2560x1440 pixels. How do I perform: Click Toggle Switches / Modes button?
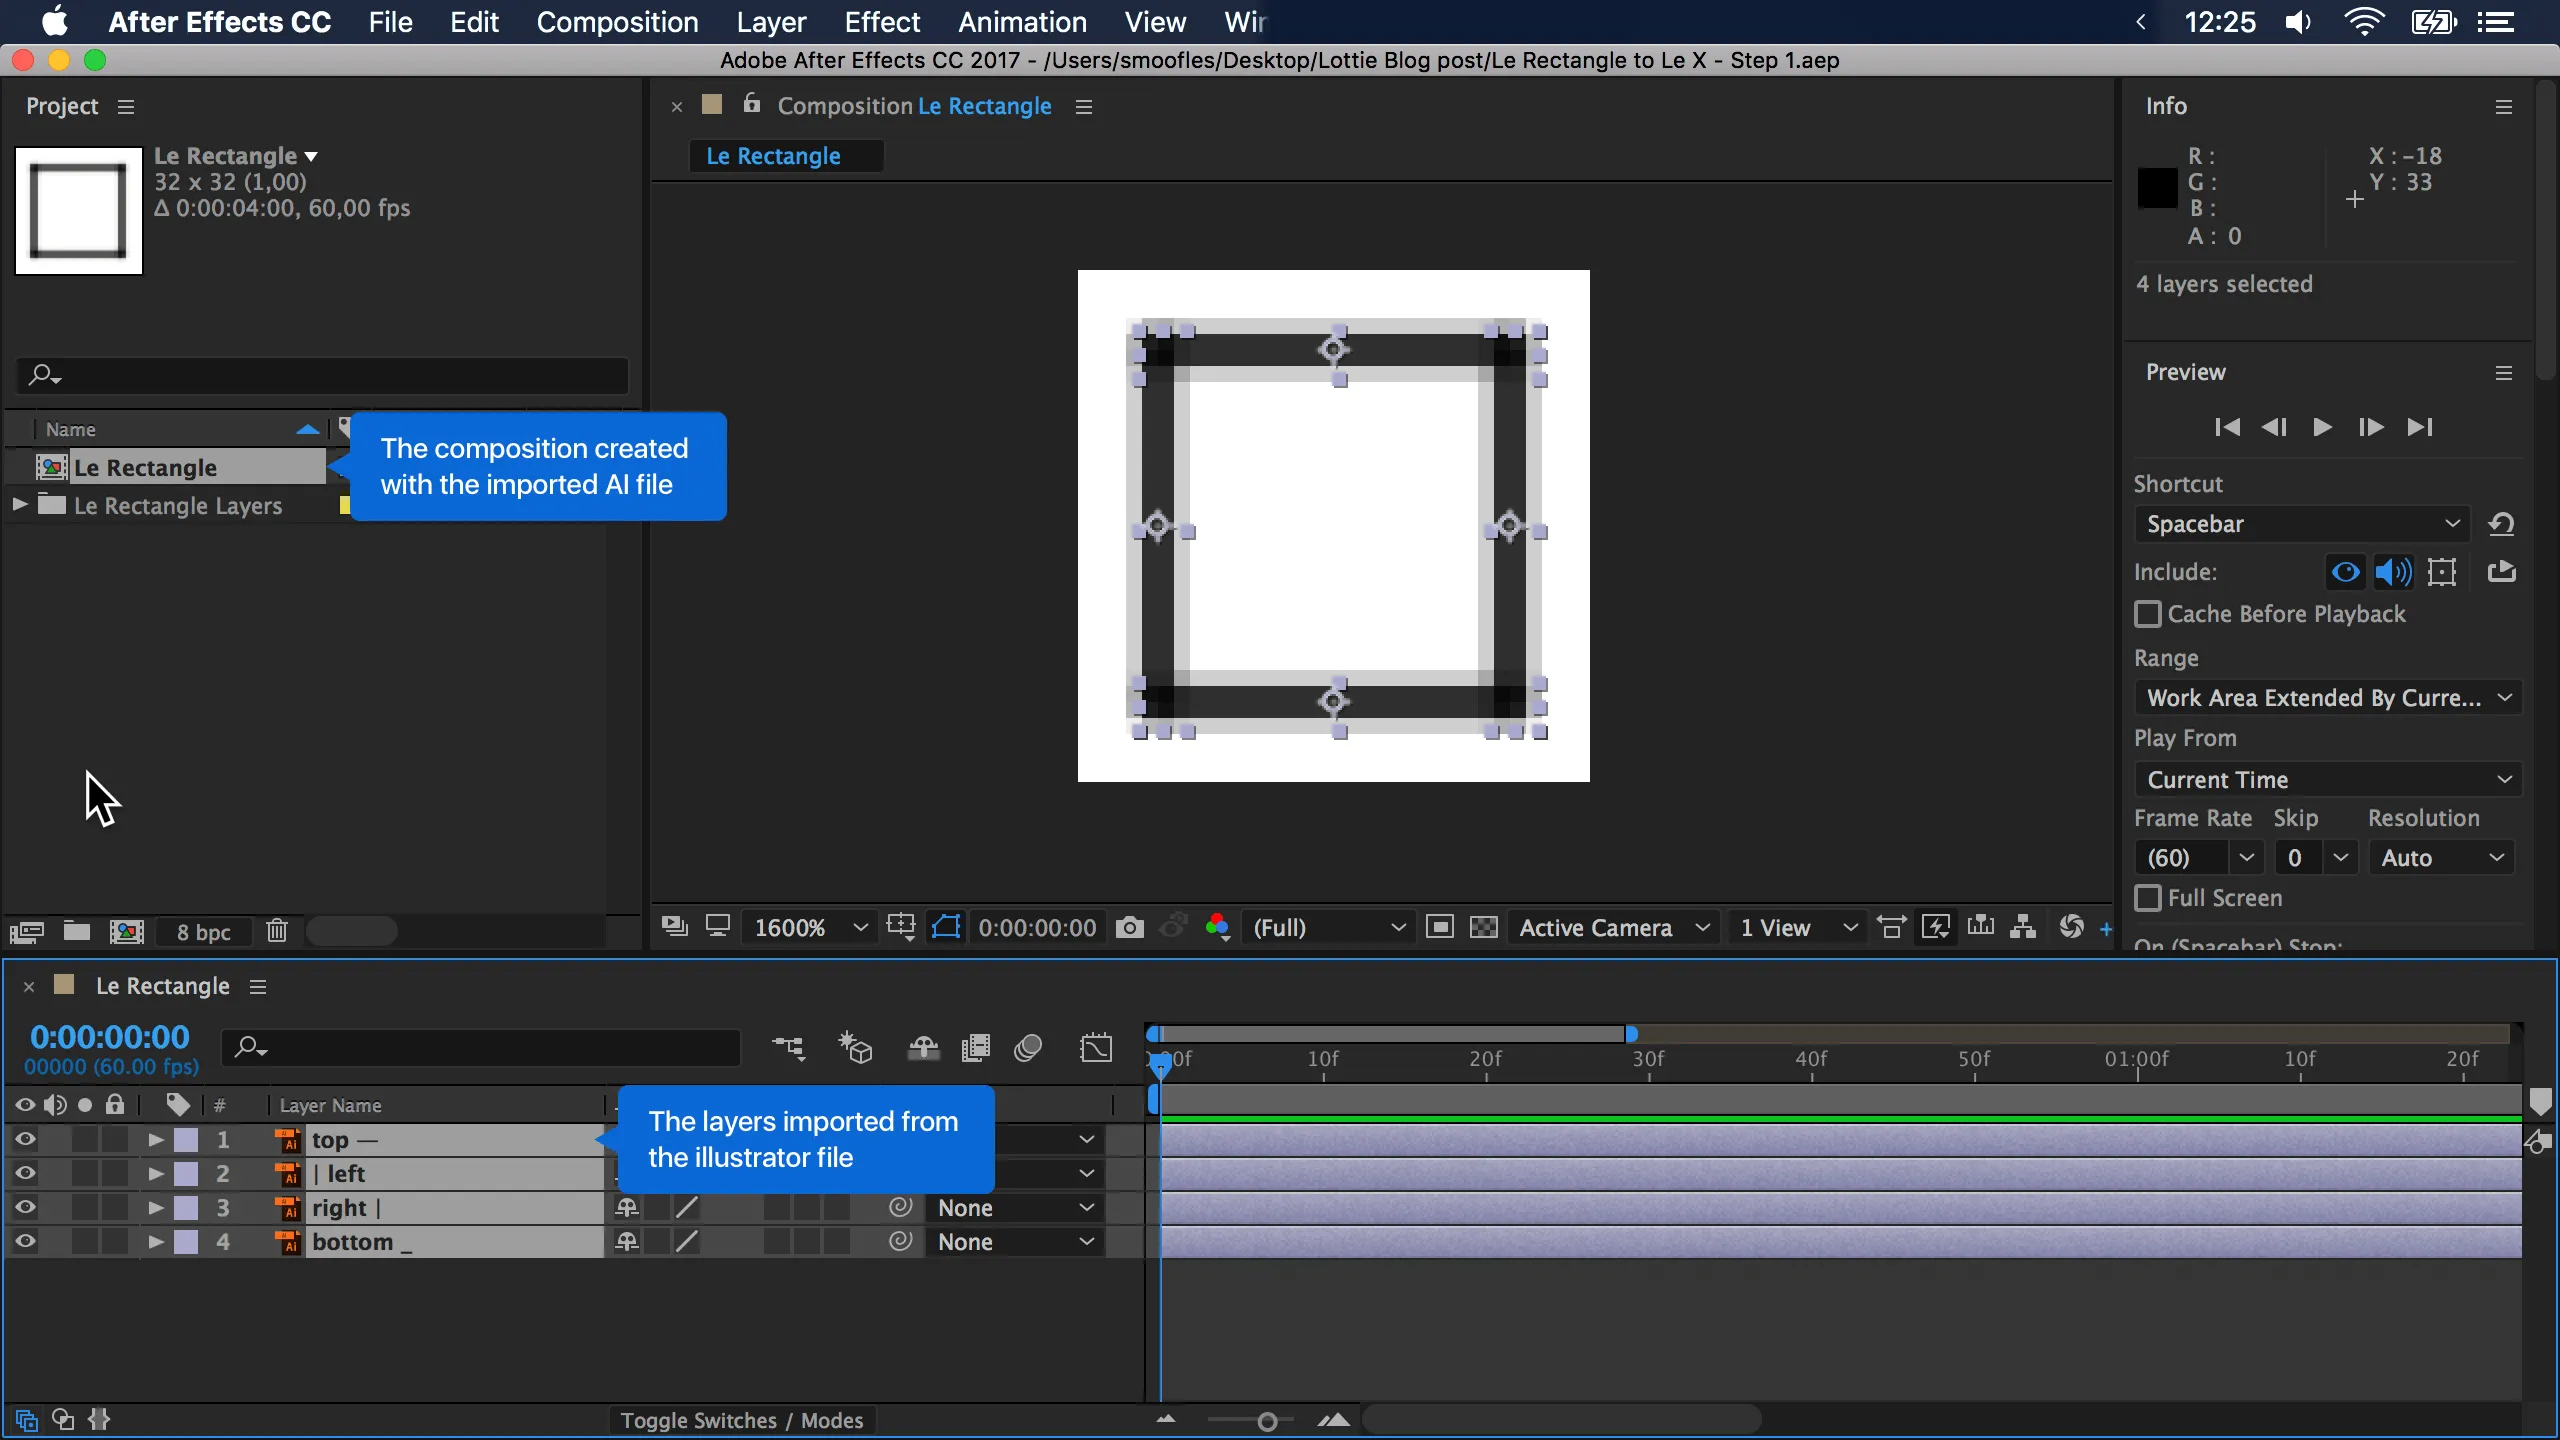coord(741,1420)
